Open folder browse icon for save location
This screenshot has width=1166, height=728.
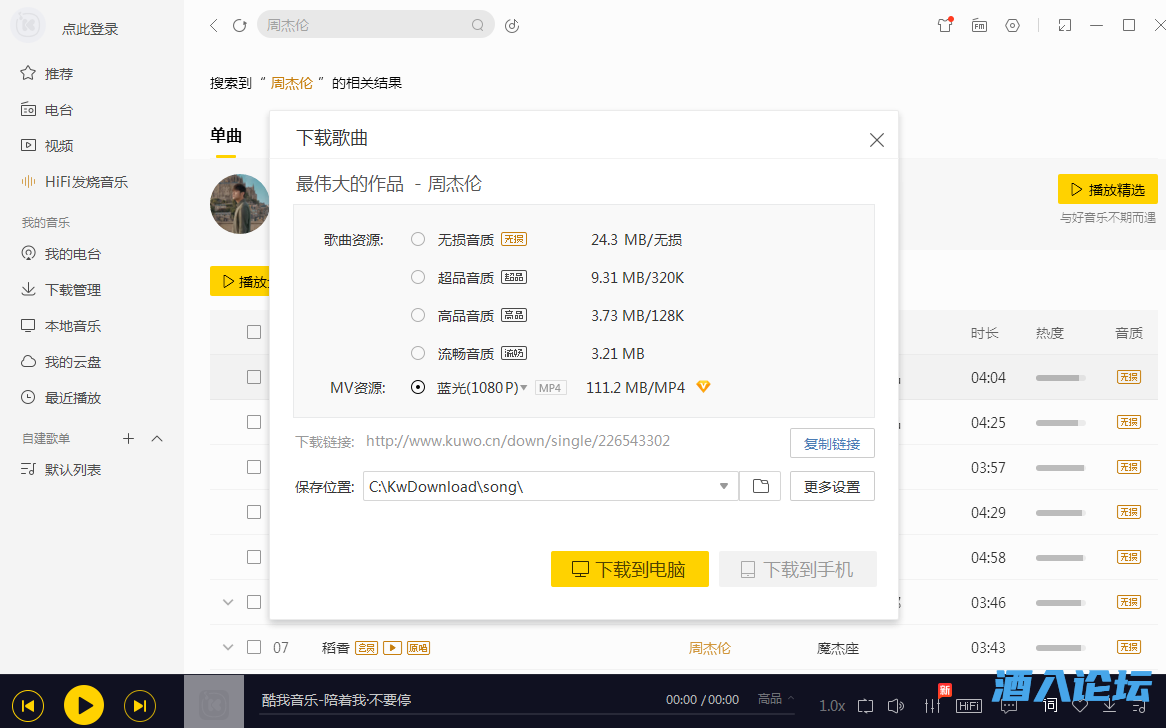(760, 486)
